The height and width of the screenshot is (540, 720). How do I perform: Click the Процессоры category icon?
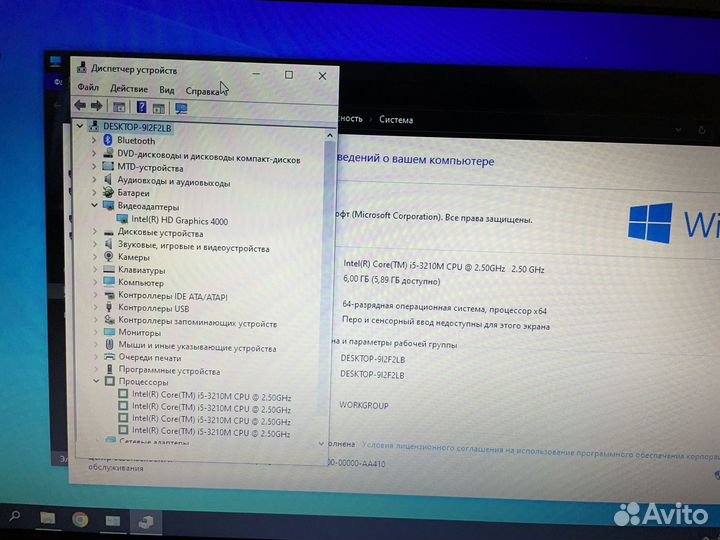(x=110, y=381)
